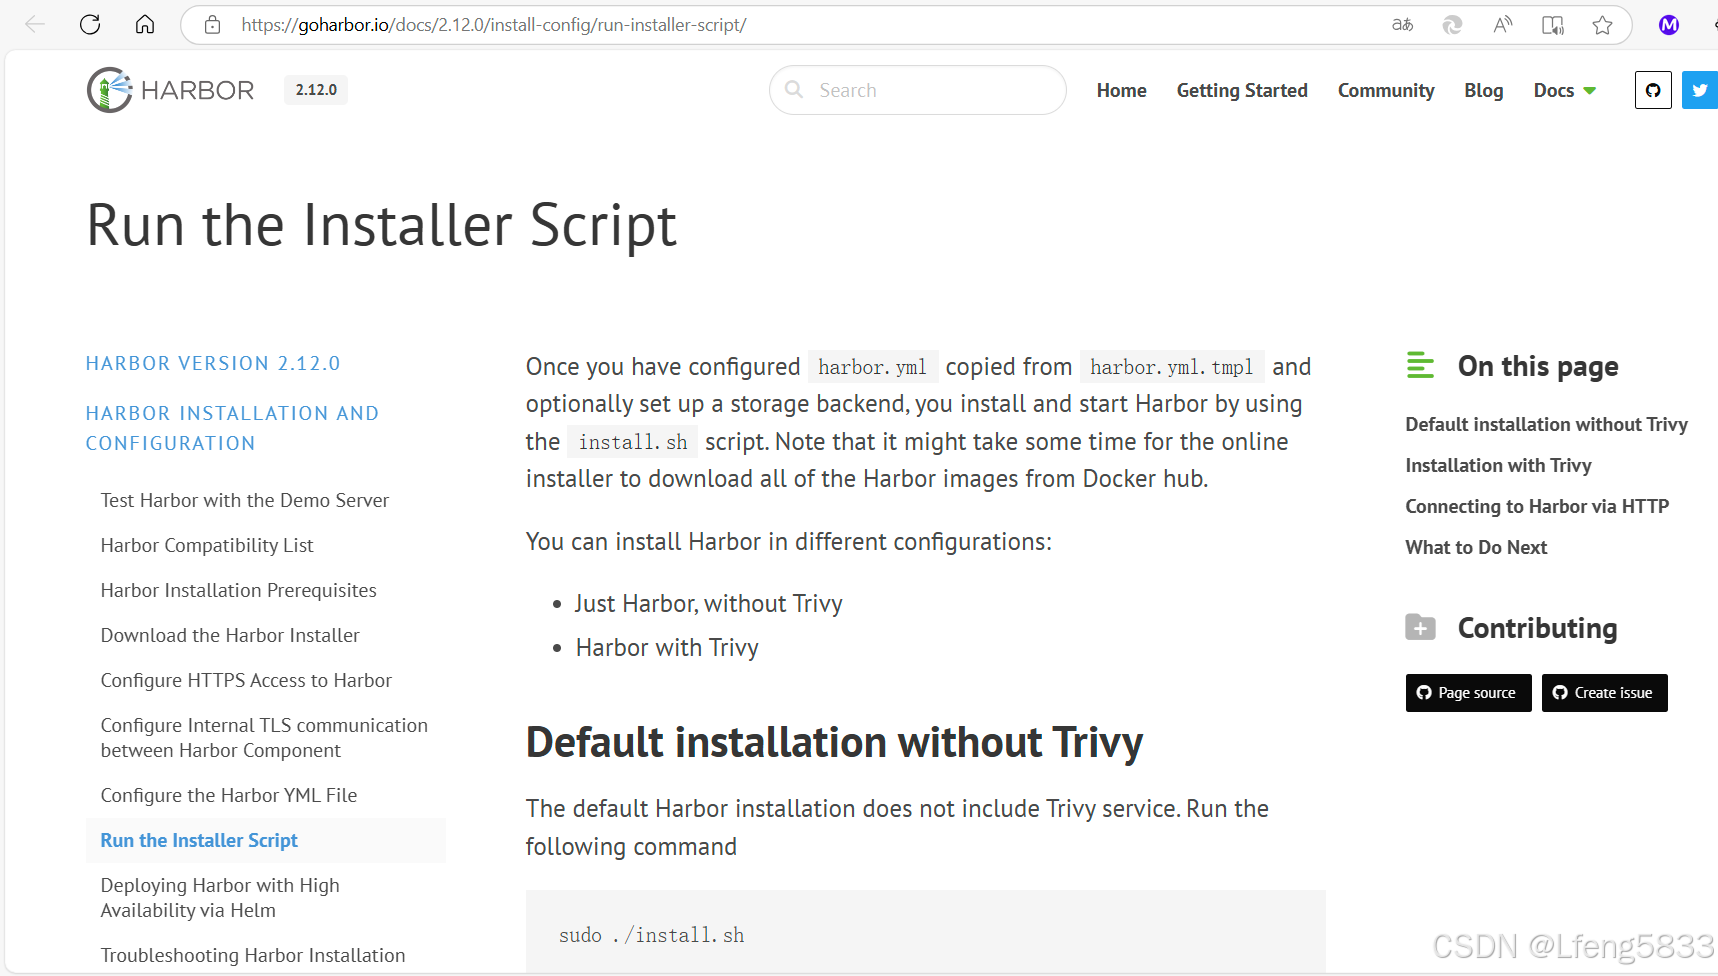Viewport: 1718px width, 976px height.
Task: Open Getting Started nav item
Action: point(1242,90)
